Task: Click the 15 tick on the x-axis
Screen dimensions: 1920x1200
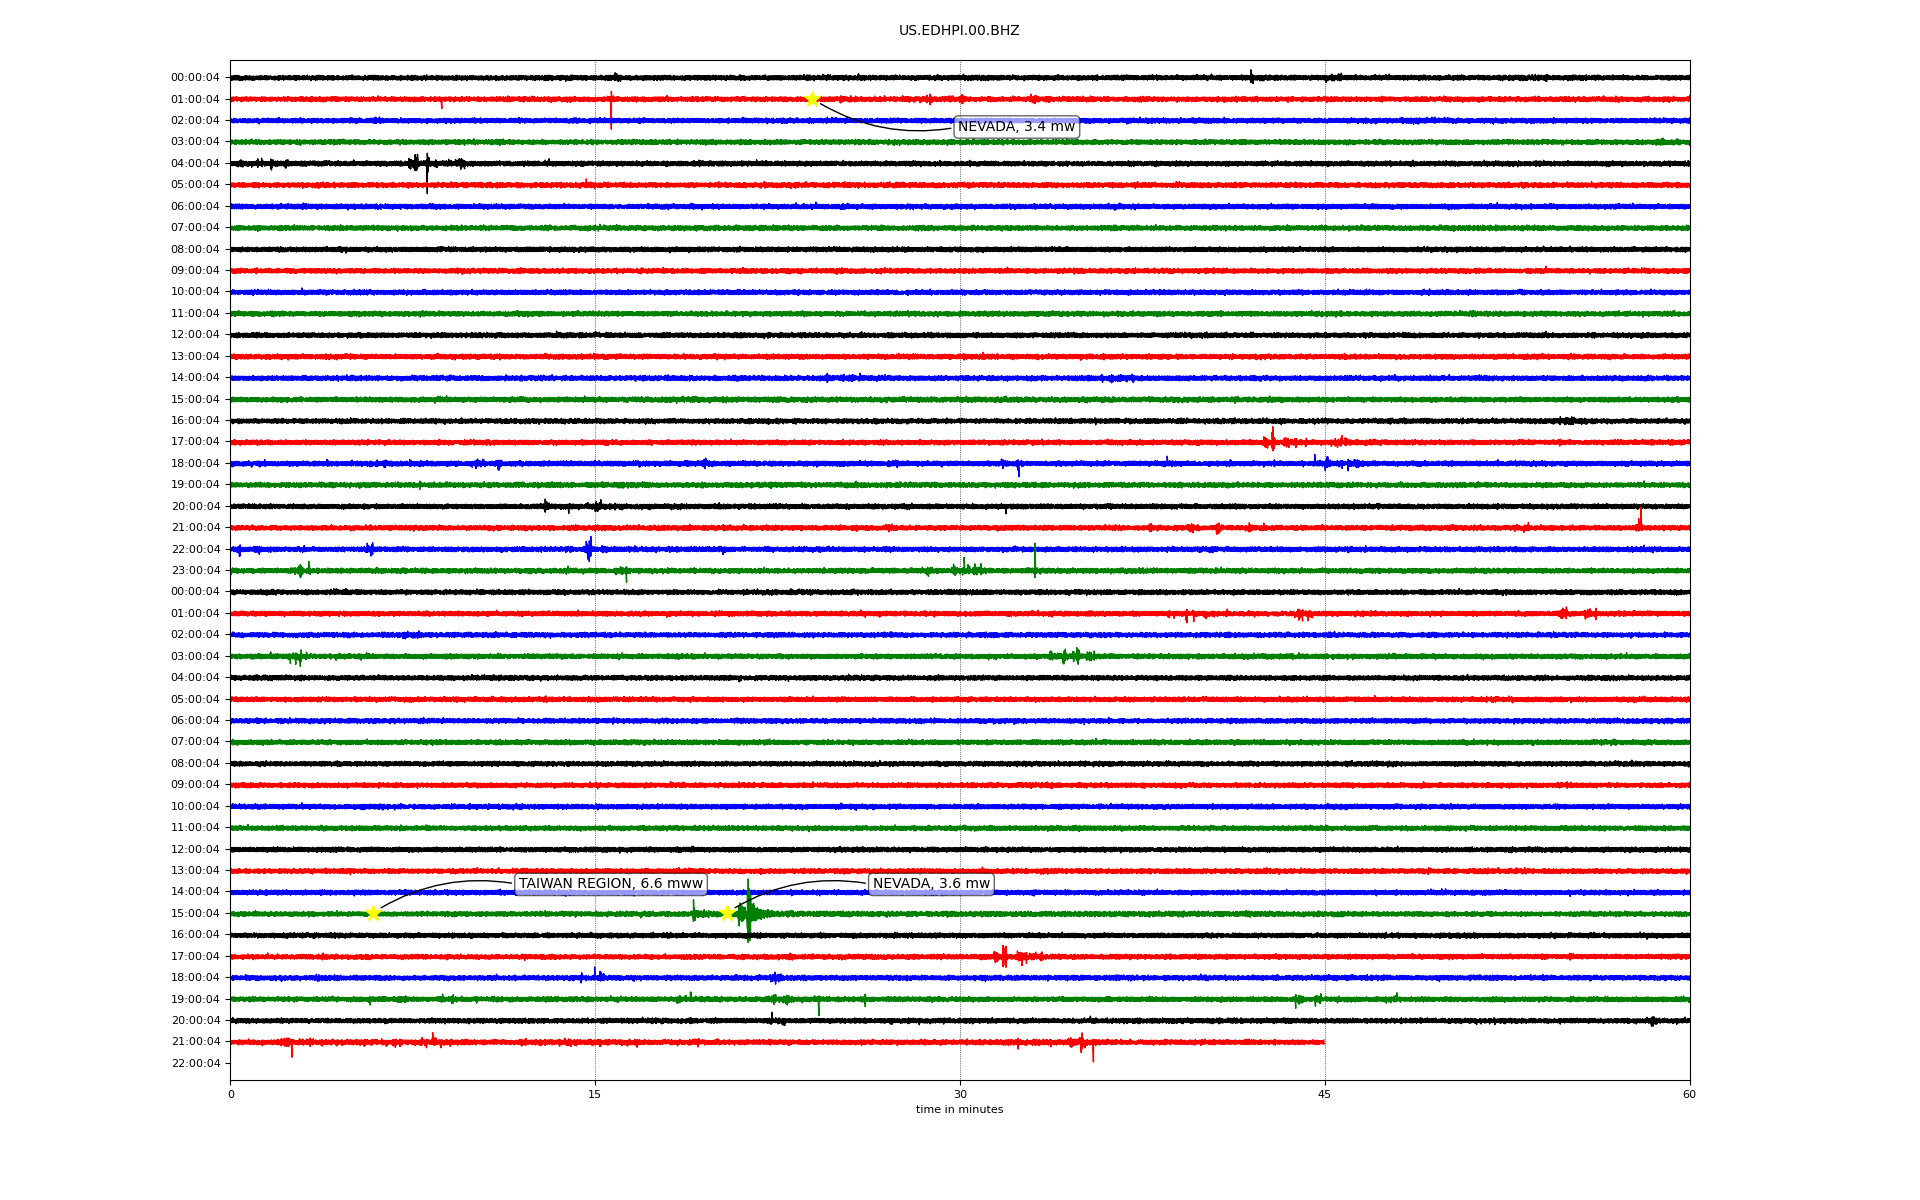Action: (595, 1094)
